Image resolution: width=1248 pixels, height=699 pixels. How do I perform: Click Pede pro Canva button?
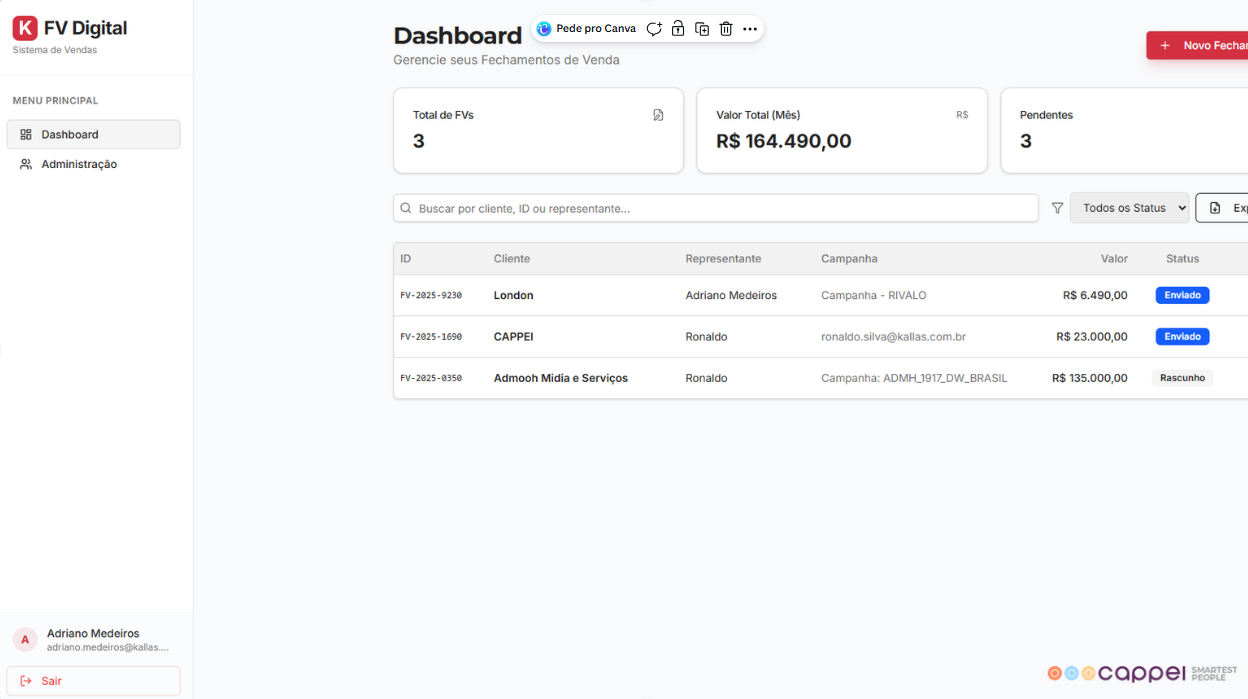pos(587,29)
